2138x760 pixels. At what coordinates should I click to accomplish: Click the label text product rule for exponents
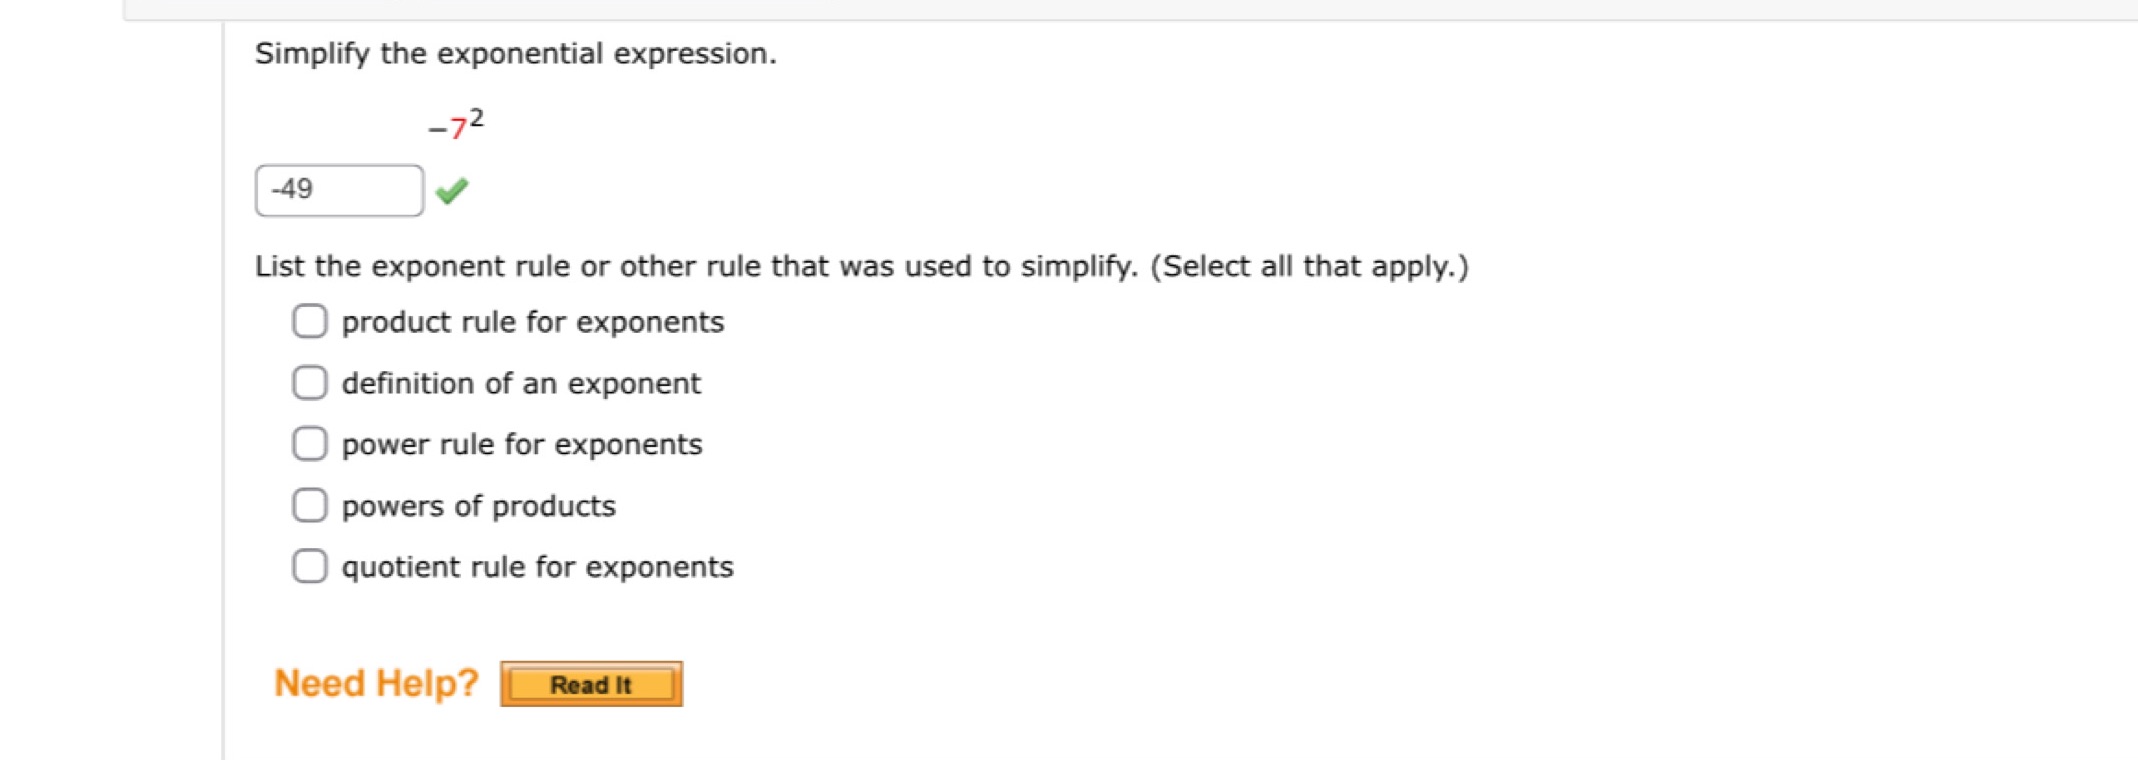533,321
